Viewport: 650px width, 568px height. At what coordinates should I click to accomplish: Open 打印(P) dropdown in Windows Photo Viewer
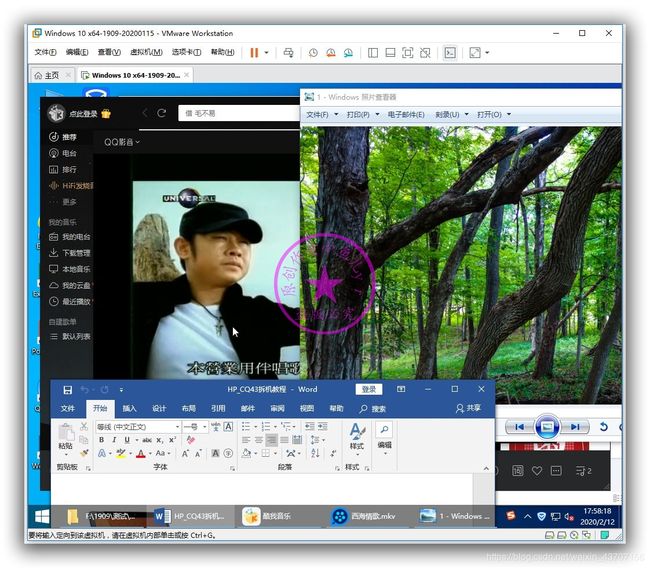click(363, 114)
